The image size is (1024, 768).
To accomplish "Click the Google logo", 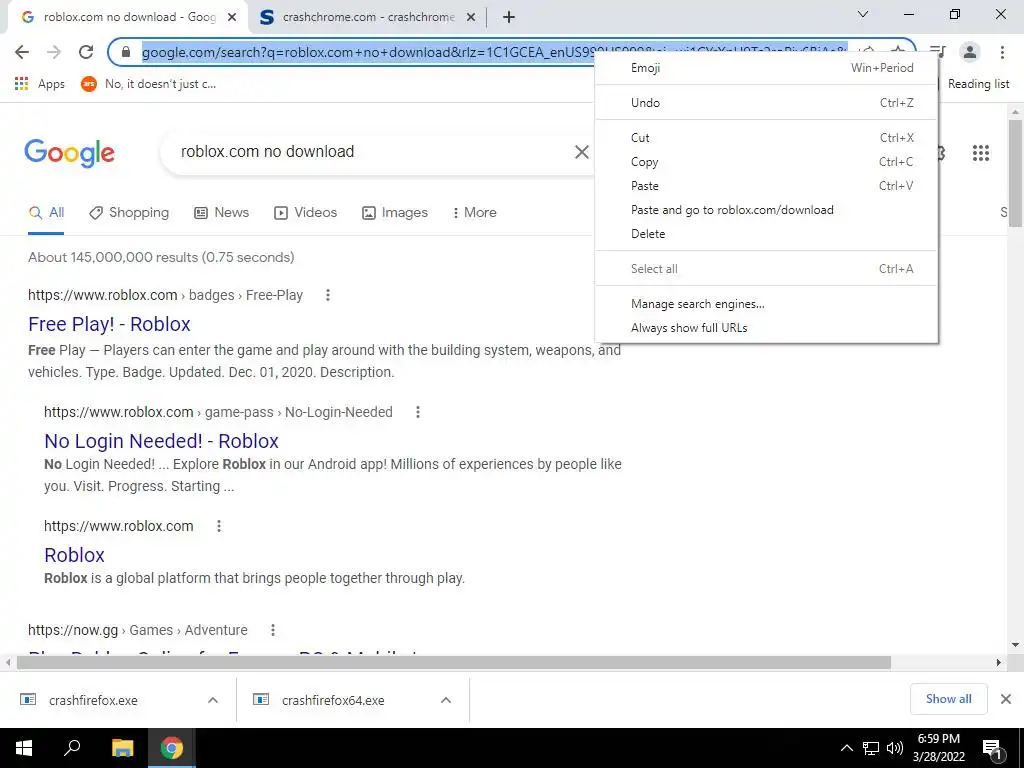I will tap(69, 153).
